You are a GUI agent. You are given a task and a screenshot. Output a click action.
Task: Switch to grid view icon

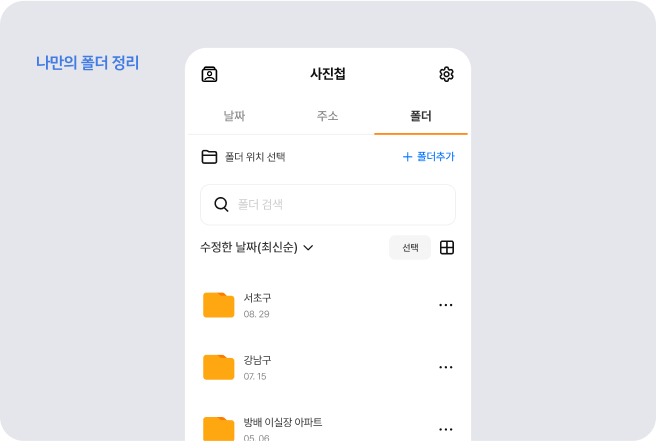(447, 248)
